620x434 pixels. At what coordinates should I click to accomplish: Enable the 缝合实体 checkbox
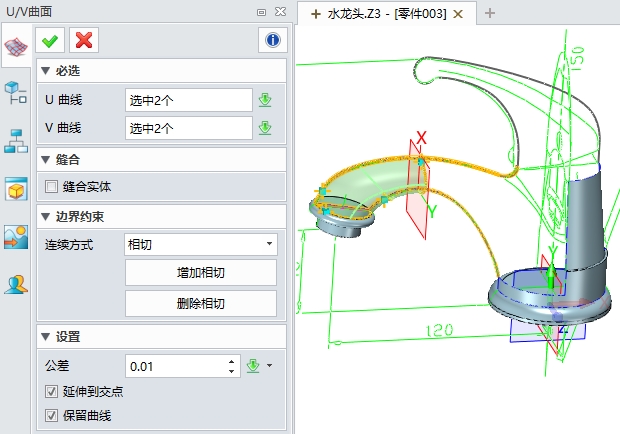tap(52, 186)
